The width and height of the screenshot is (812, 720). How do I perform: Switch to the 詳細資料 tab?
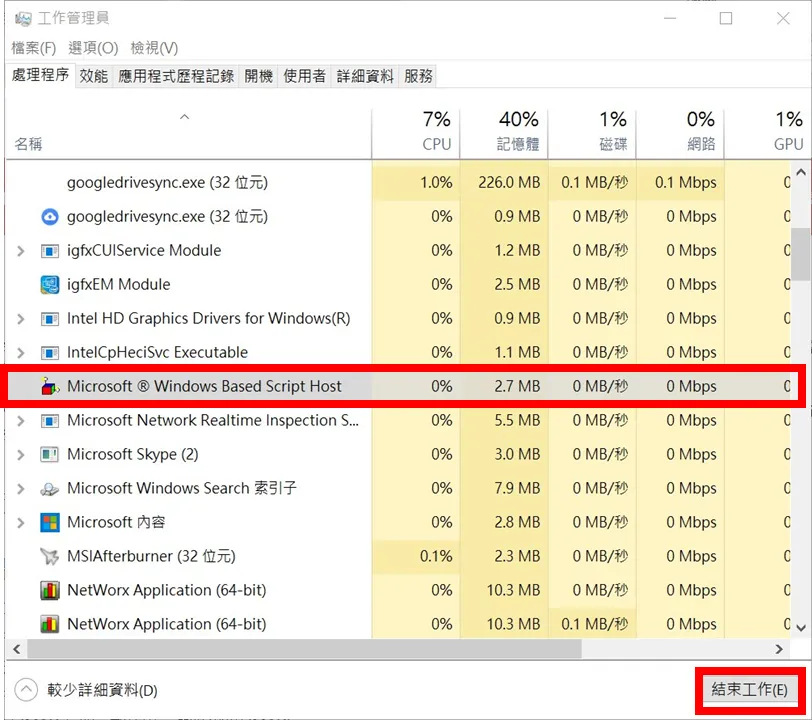pyautogui.click(x=365, y=76)
